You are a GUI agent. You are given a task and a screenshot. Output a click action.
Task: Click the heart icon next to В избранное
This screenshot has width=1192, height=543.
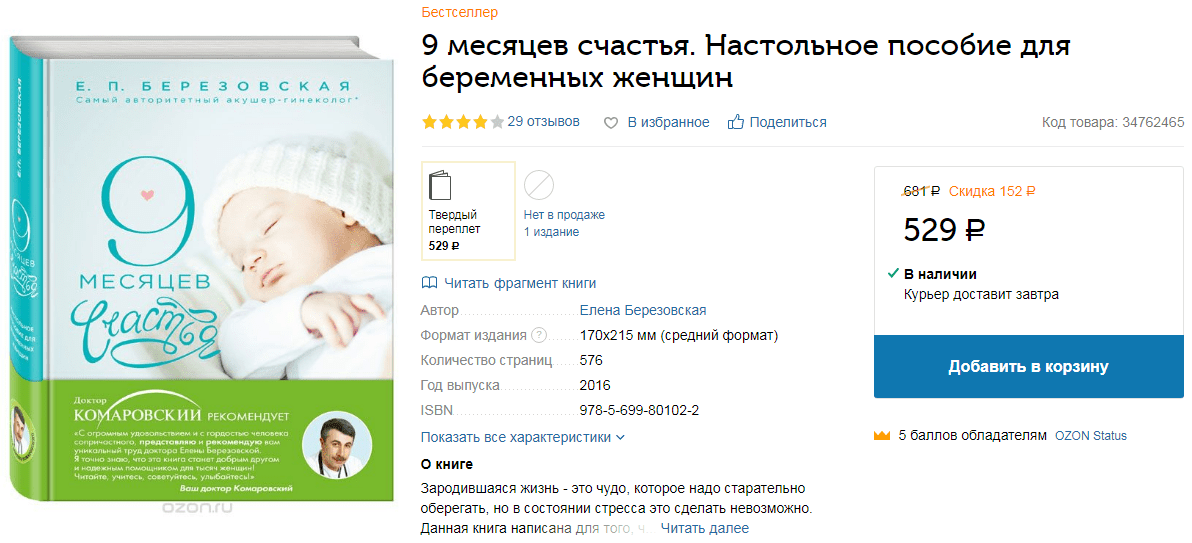point(610,122)
